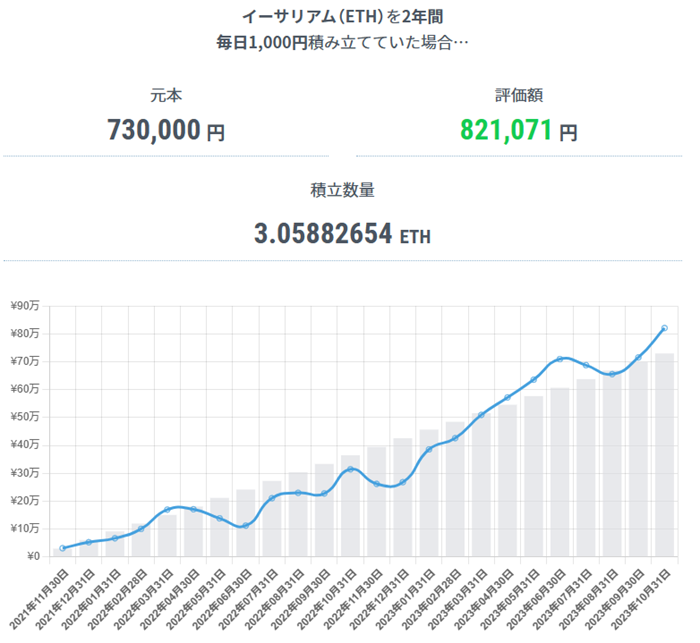Click the 評価額 value 821,071 円

click(518, 129)
